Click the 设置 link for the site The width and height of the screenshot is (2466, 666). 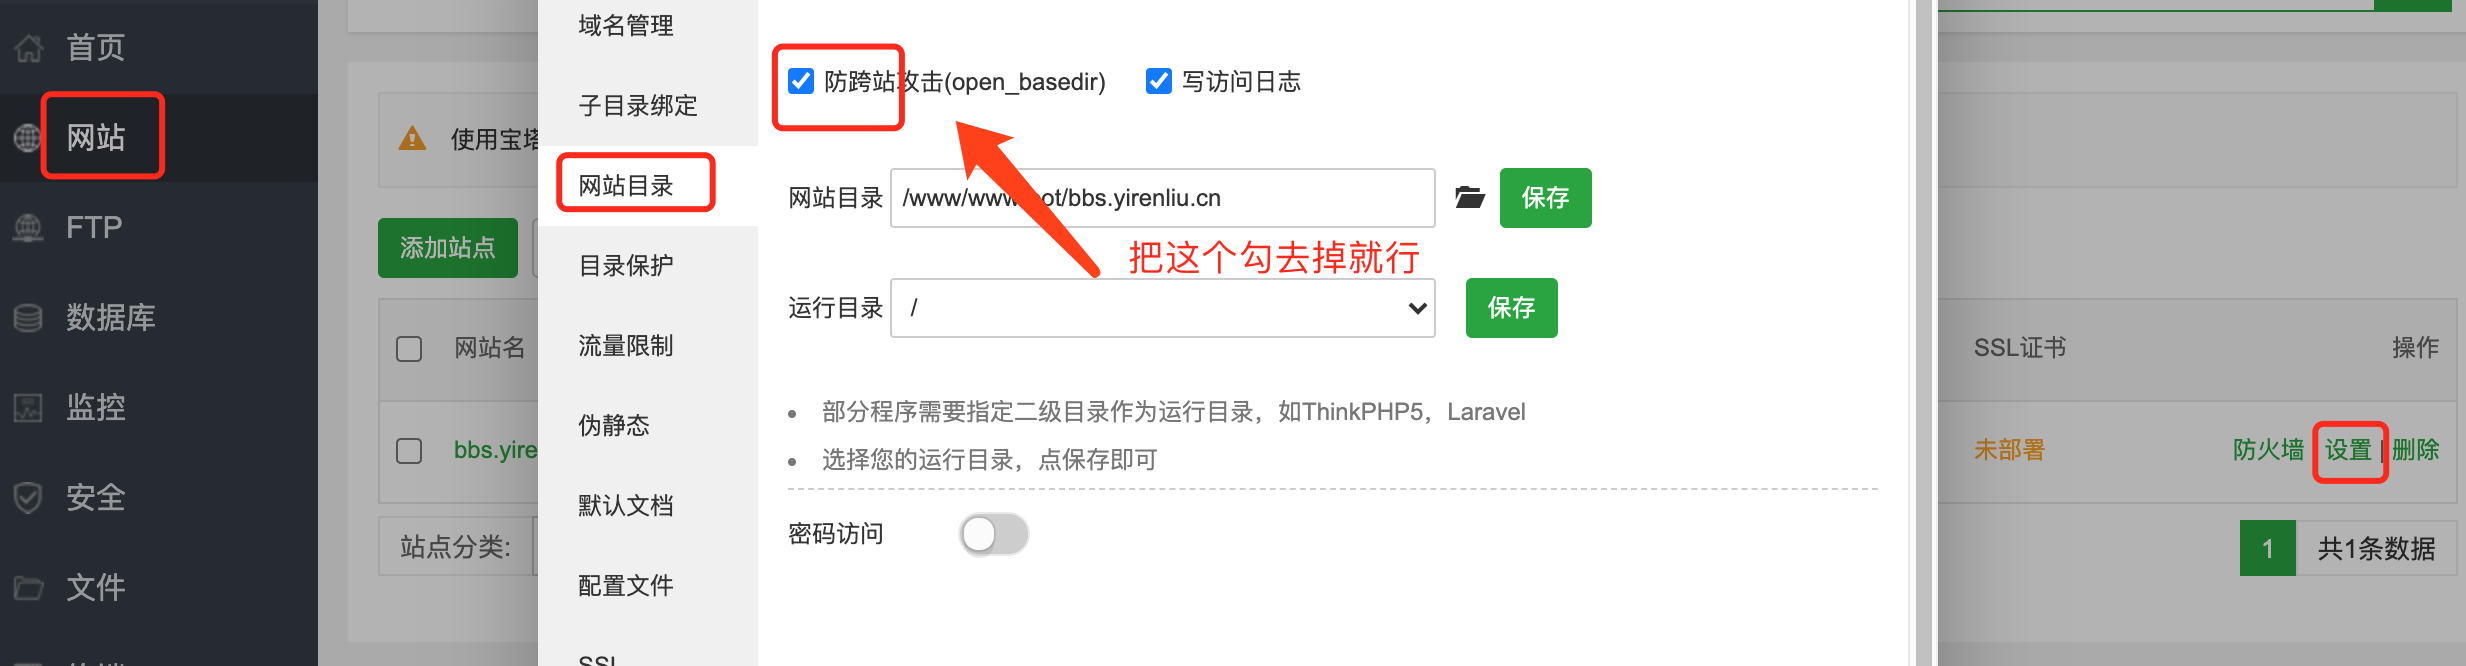[x=2348, y=450]
